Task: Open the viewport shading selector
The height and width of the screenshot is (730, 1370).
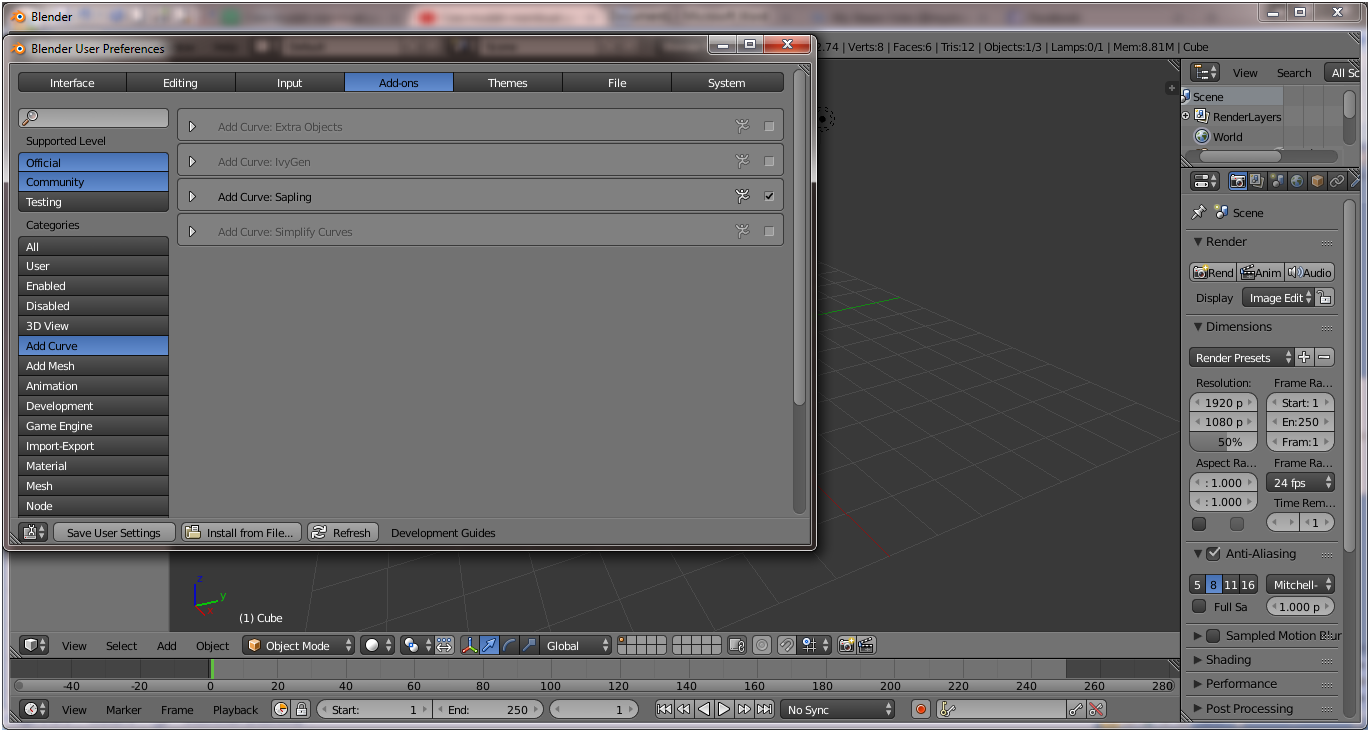Action: click(x=378, y=645)
